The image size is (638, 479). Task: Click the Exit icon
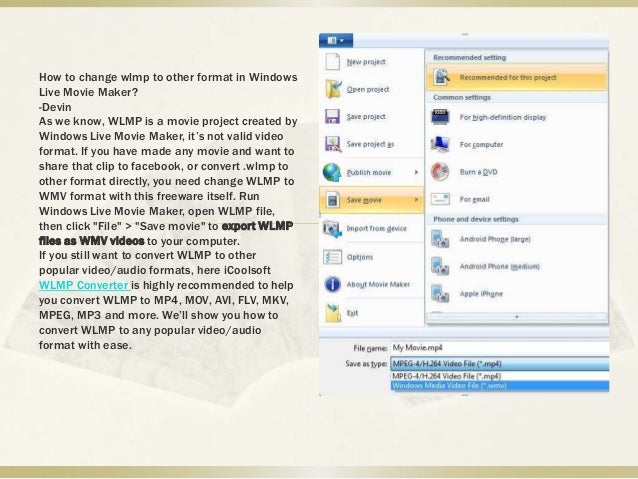click(333, 313)
